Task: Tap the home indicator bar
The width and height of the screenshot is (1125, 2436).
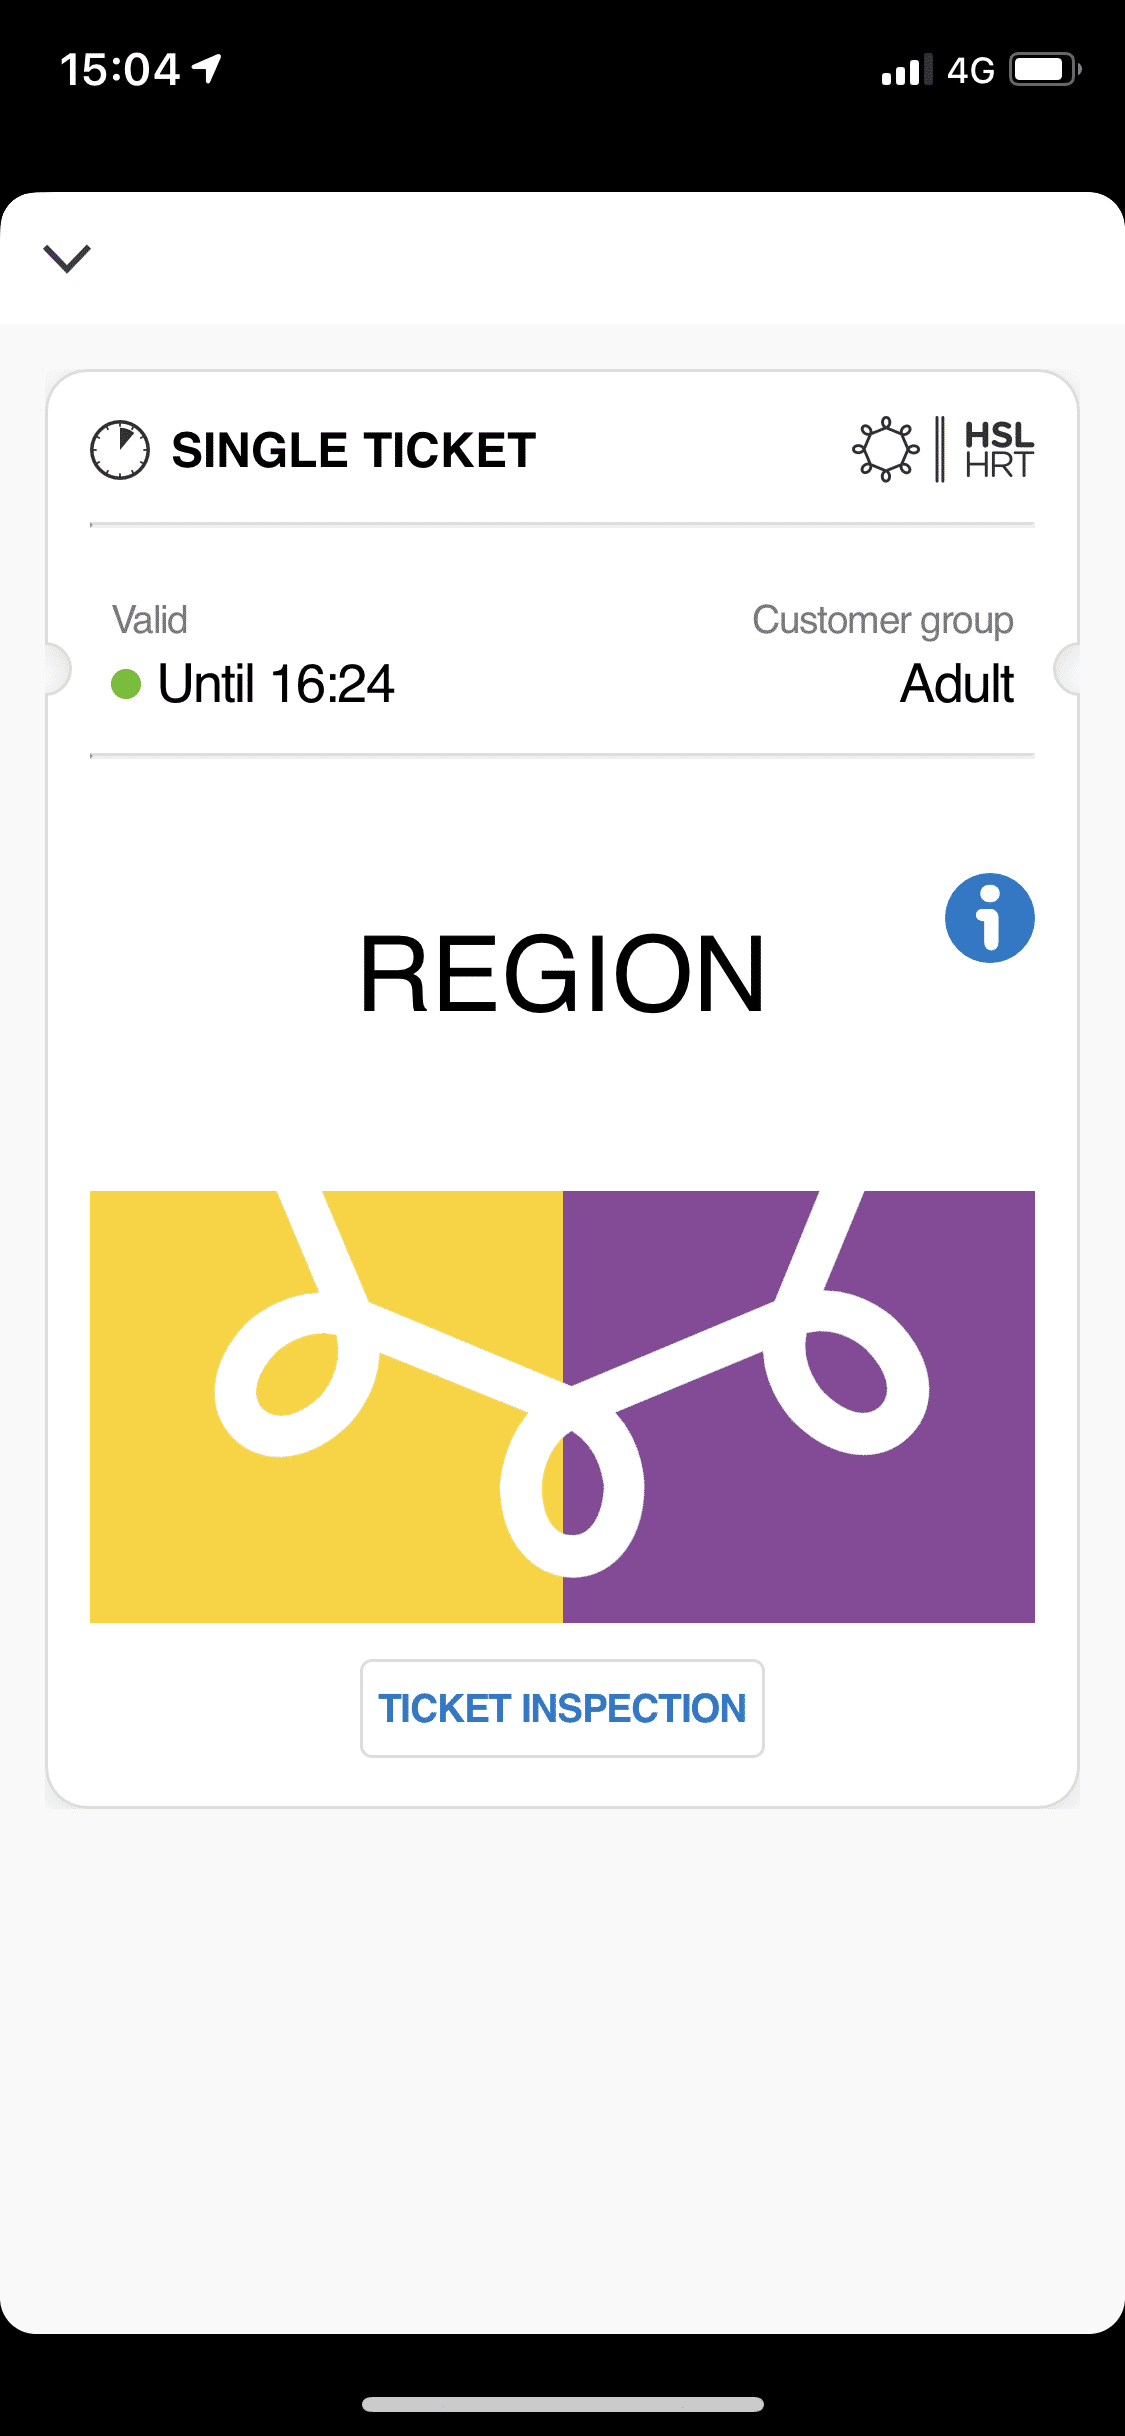Action: 562,2404
